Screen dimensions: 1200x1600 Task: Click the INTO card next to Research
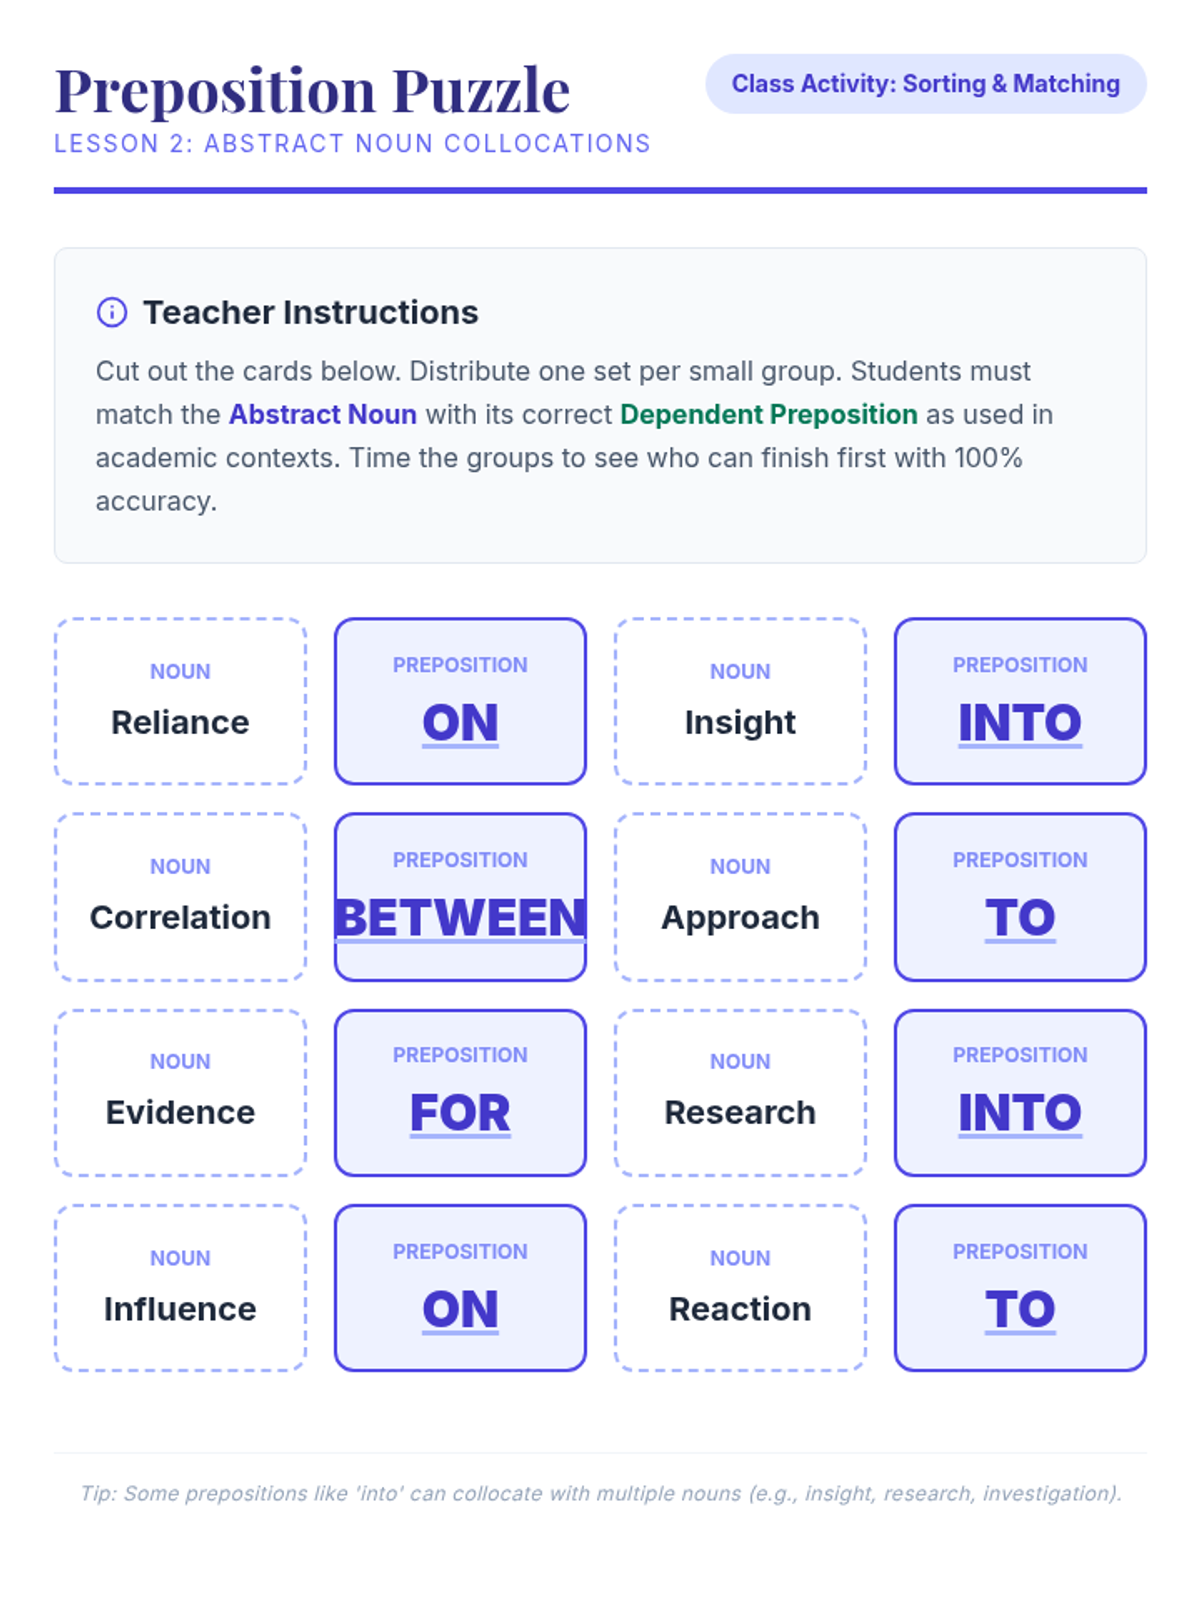pos(1020,1092)
